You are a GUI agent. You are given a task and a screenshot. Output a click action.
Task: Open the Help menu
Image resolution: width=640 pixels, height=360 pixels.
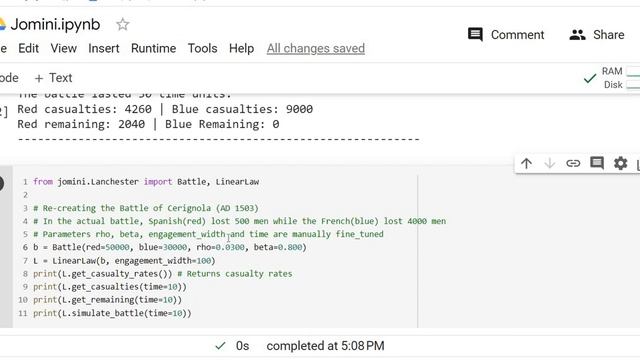(241, 48)
